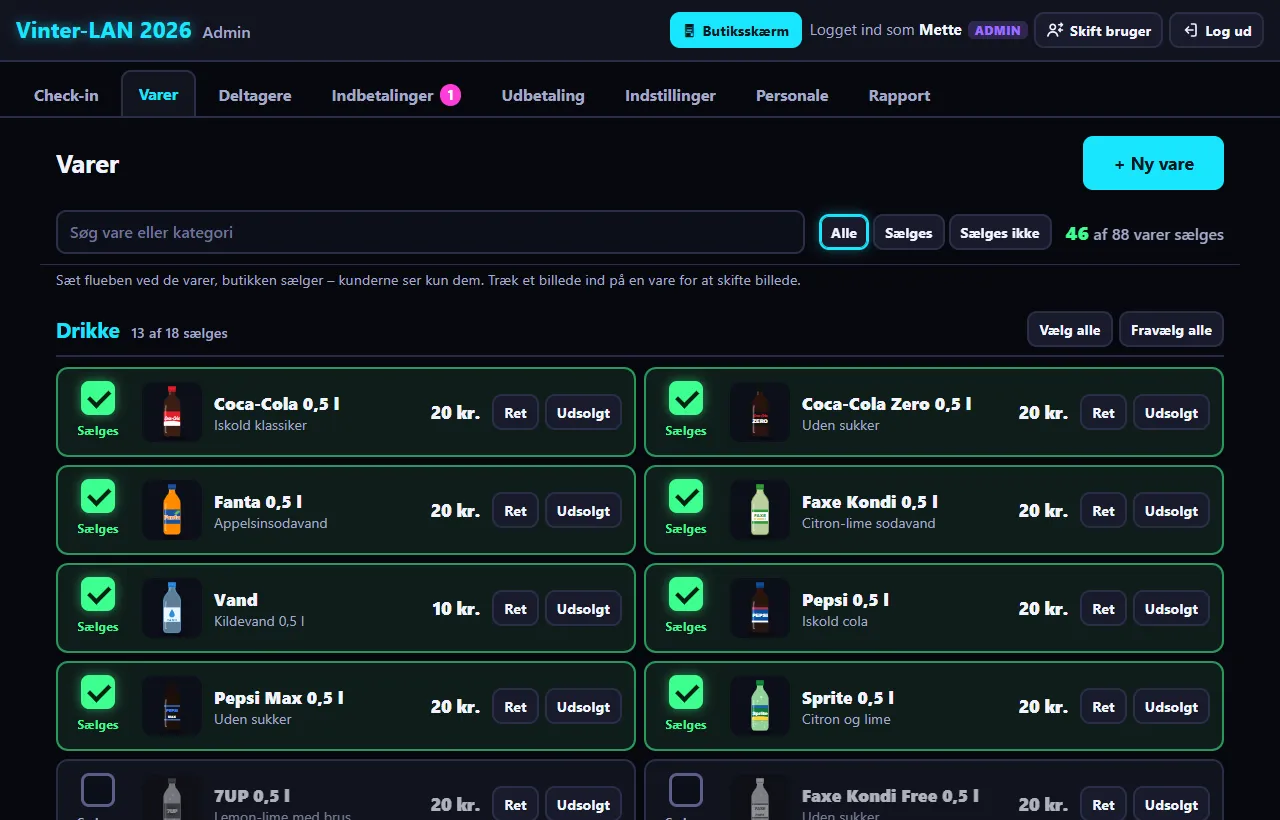1280x820 pixels.
Task: Click Skift bruger to switch user
Action: click(x=1098, y=30)
